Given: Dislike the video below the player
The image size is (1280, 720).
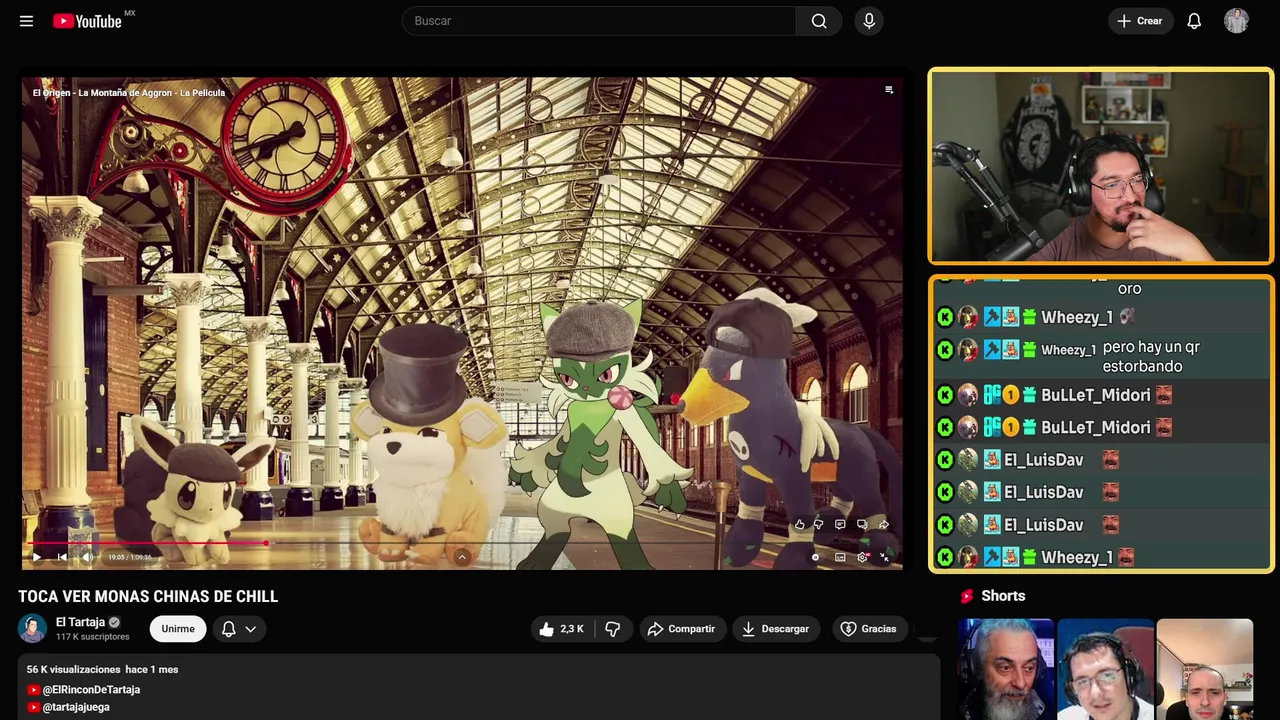Looking at the screenshot, I should click(x=613, y=629).
